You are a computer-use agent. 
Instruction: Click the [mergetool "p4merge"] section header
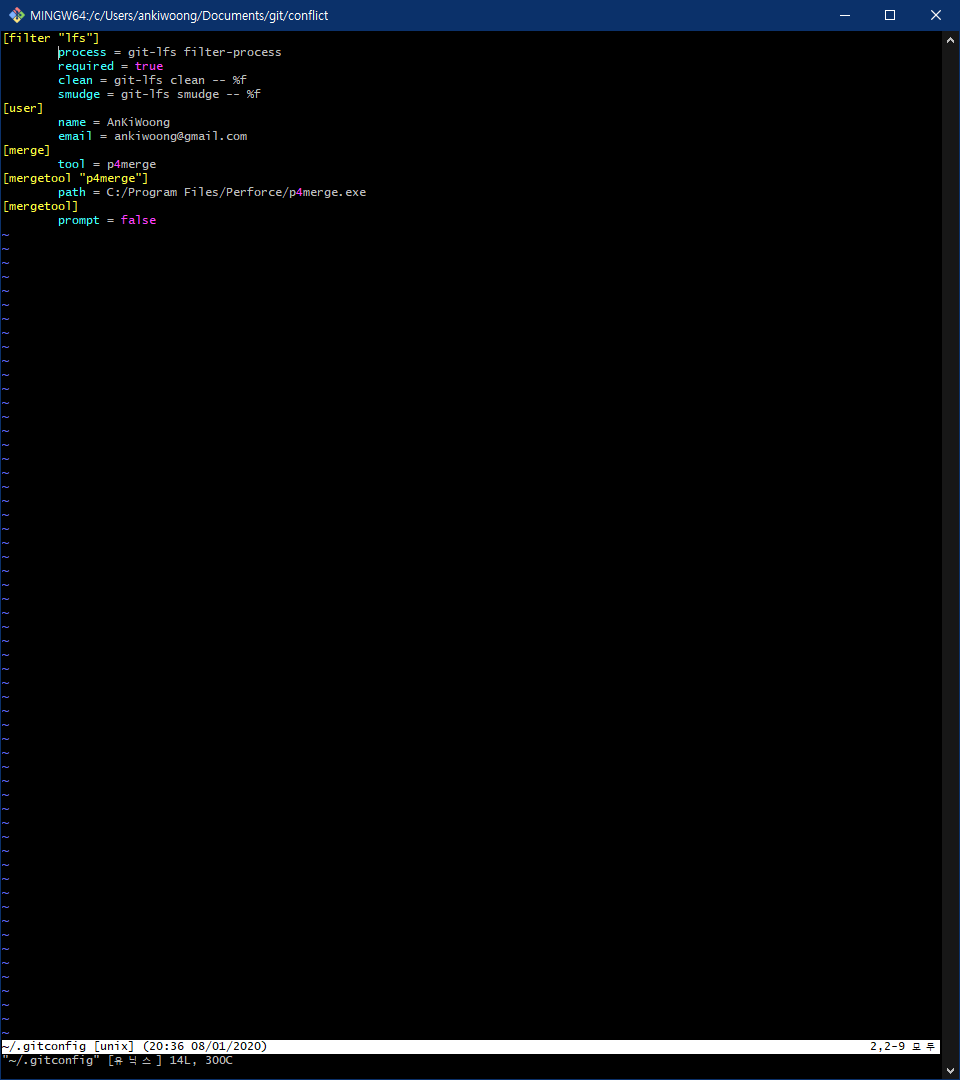pos(76,177)
